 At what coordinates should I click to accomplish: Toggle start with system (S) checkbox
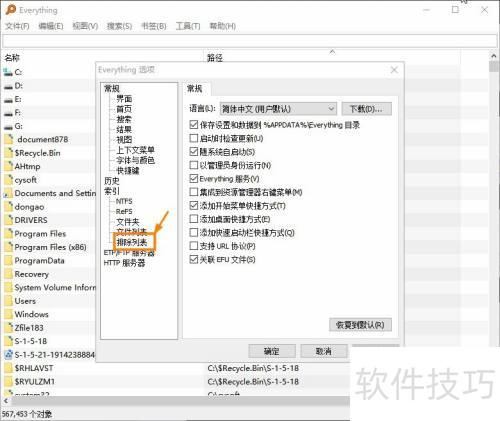coord(194,152)
